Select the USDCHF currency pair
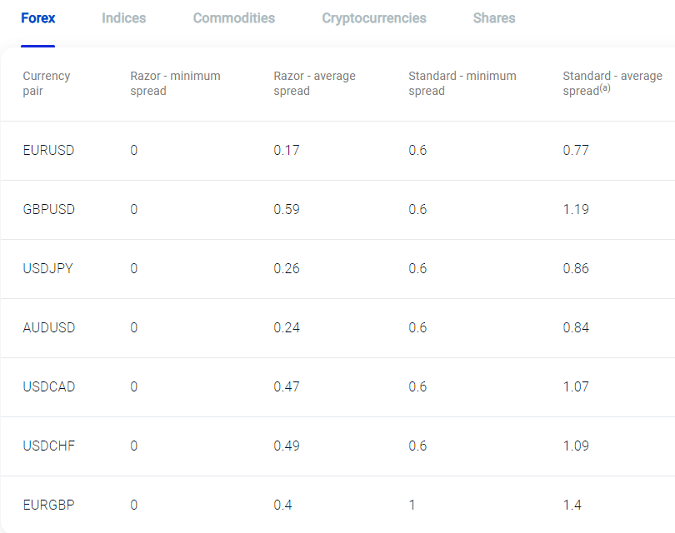Image resolution: width=675 pixels, height=533 pixels. (x=49, y=446)
